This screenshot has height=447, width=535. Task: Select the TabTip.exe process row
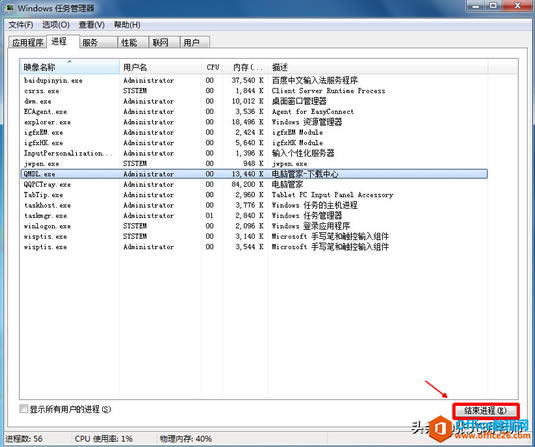pyautogui.click(x=254, y=195)
